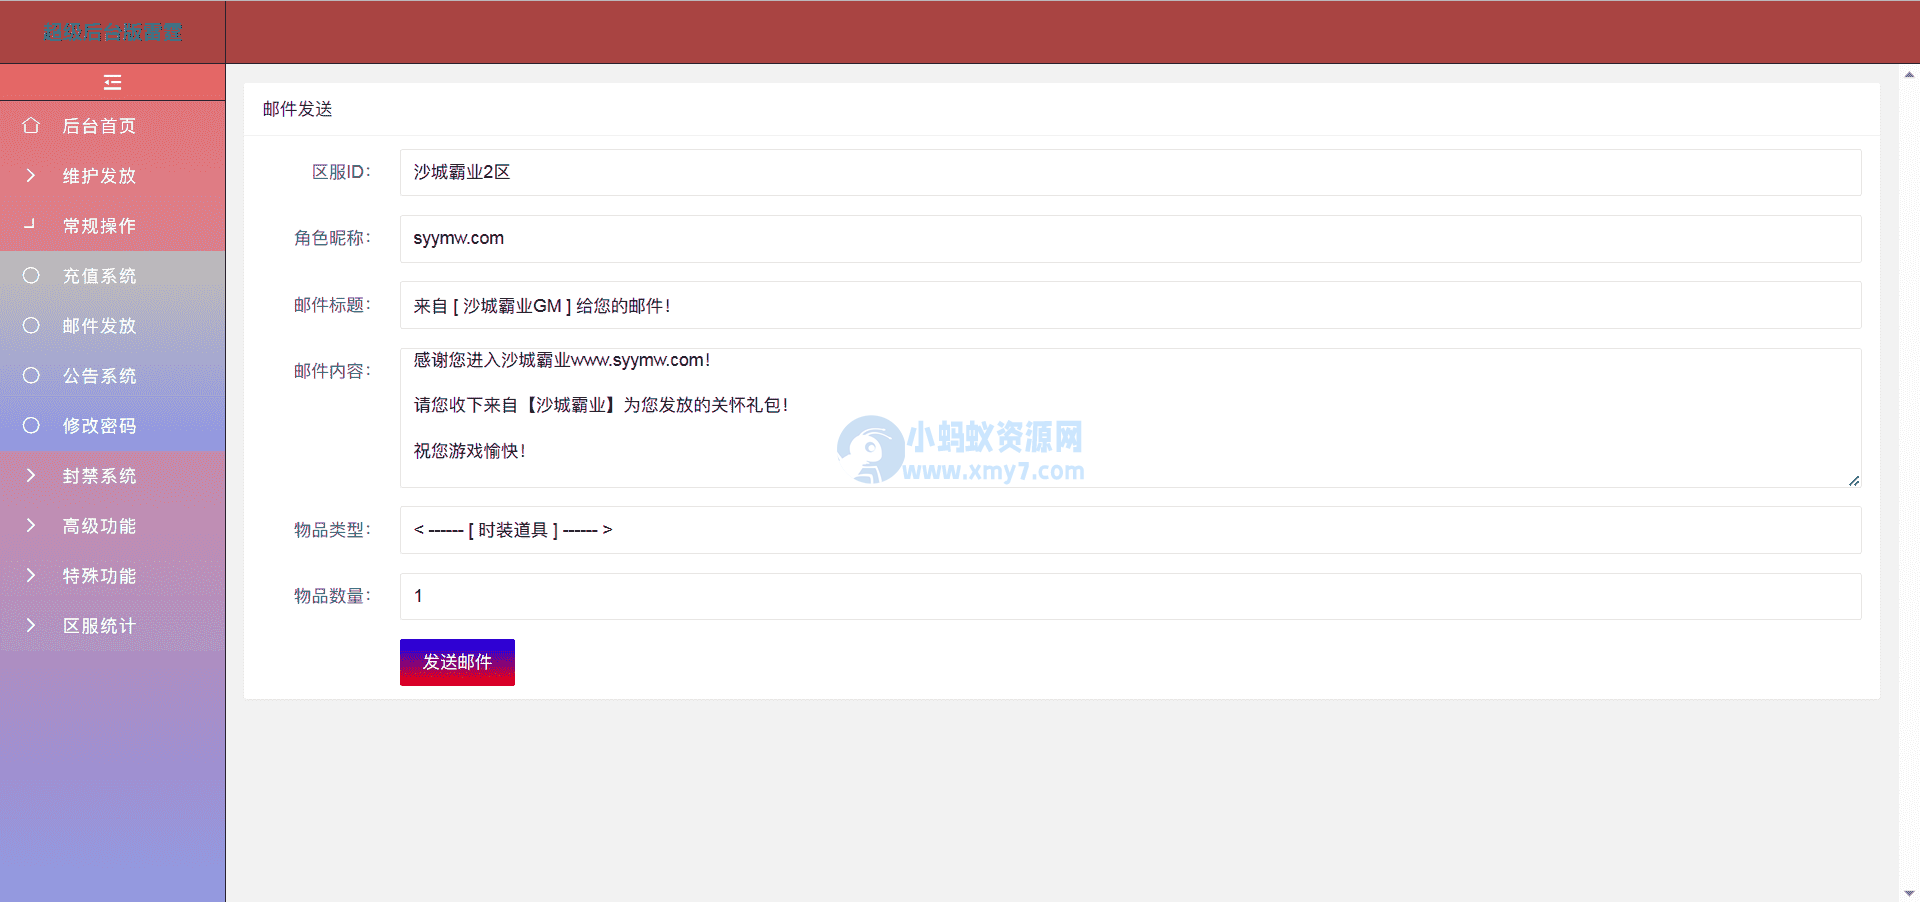Collapse sidebar using the hamburger menu icon
1920x902 pixels.
112,82
